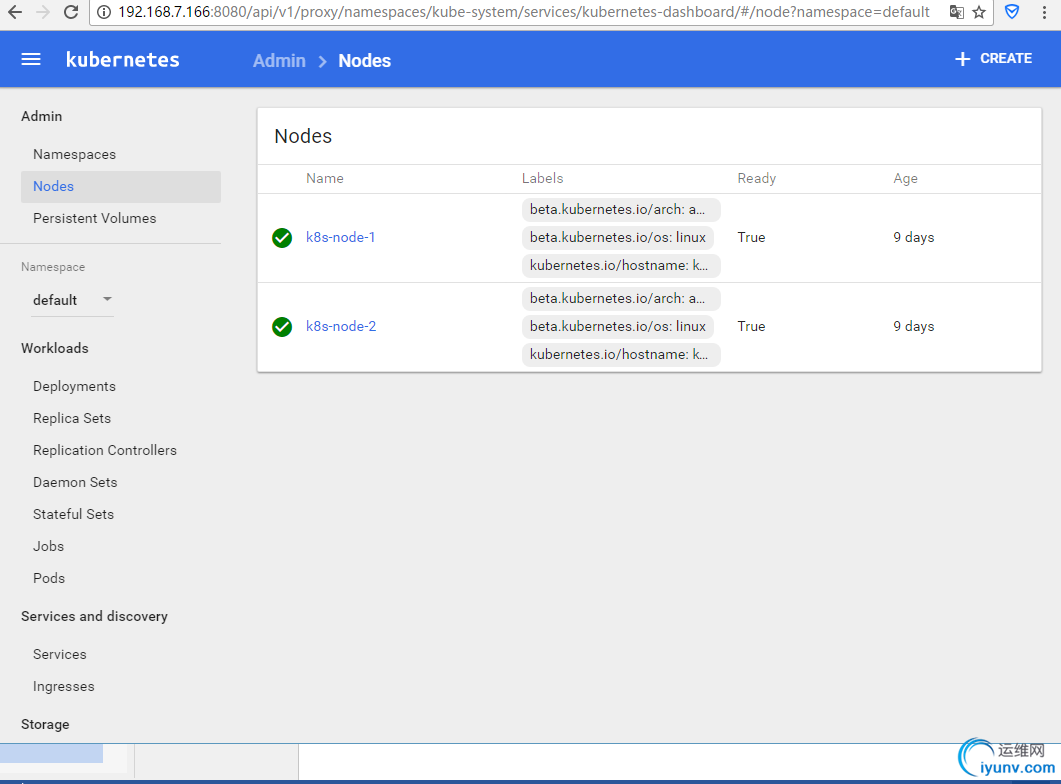Open Daemon Sets in sidebar
The width and height of the screenshot is (1061, 784).
[x=75, y=482]
